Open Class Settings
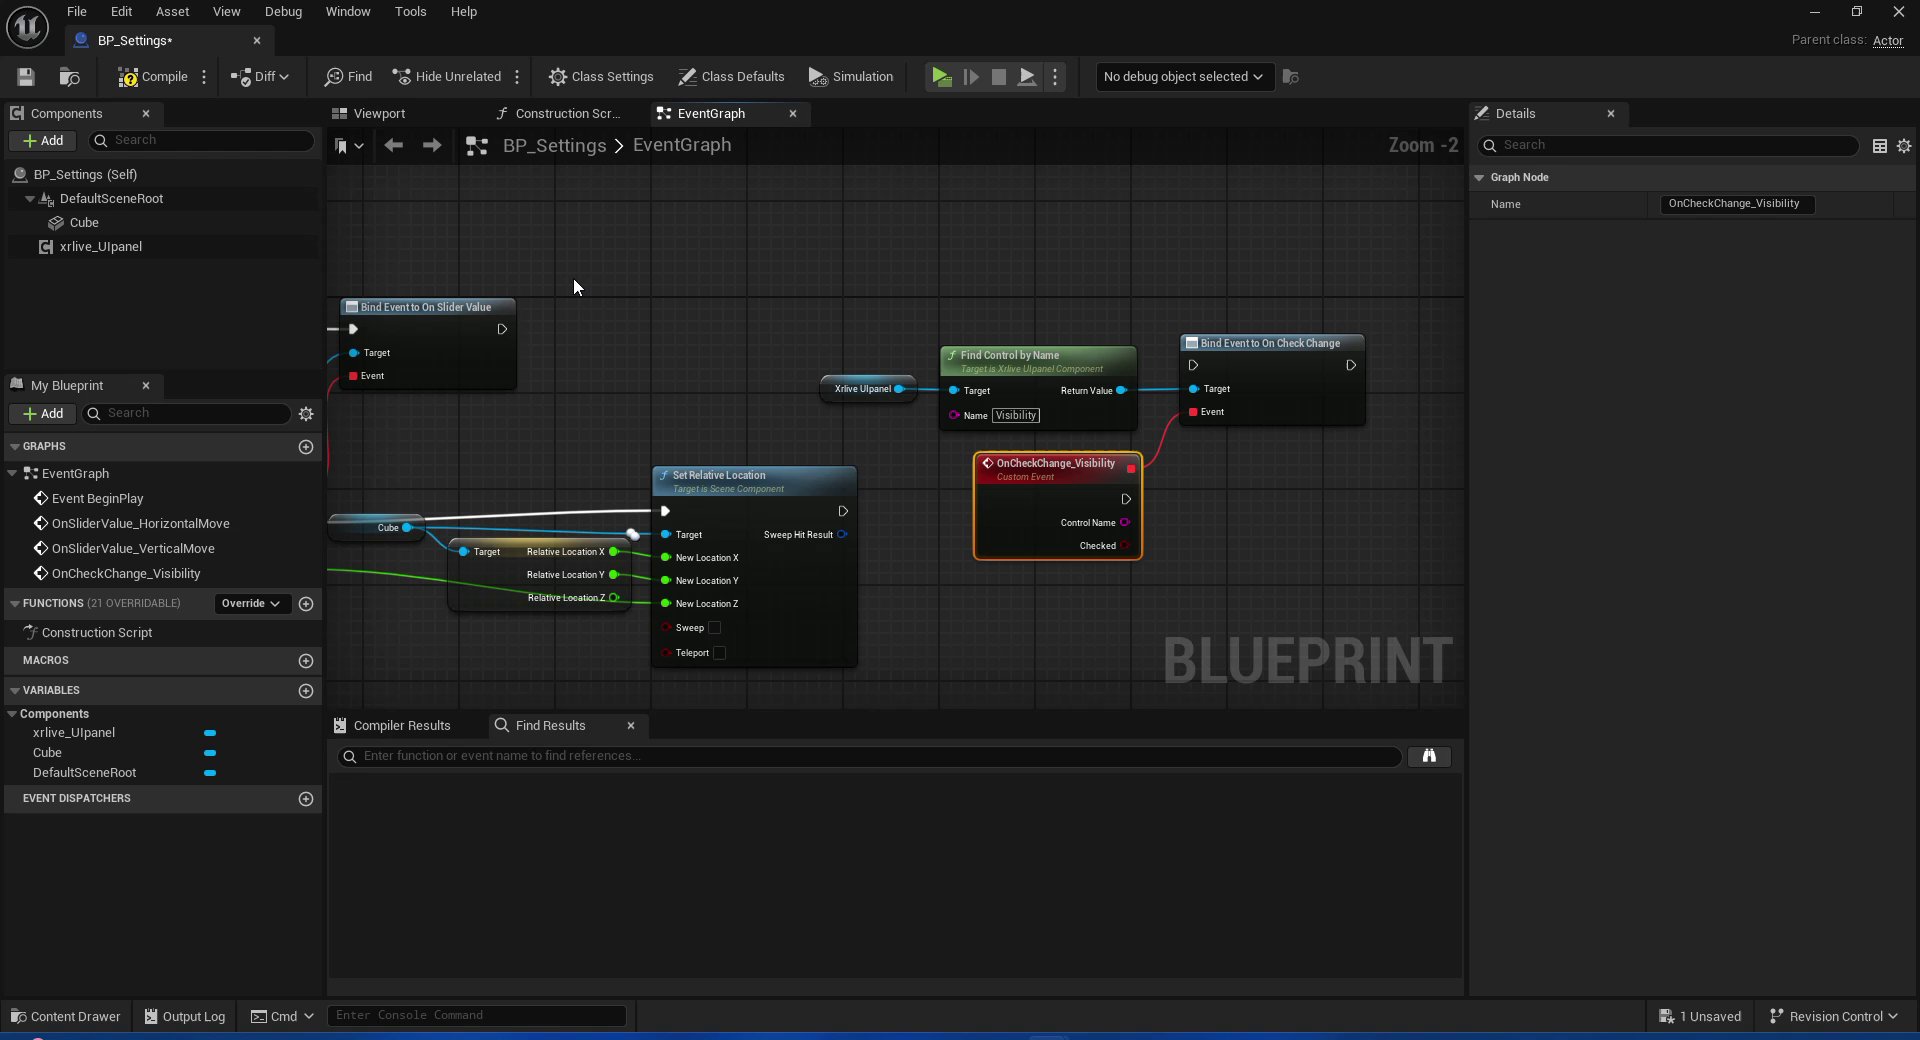The width and height of the screenshot is (1920, 1040). [x=601, y=77]
